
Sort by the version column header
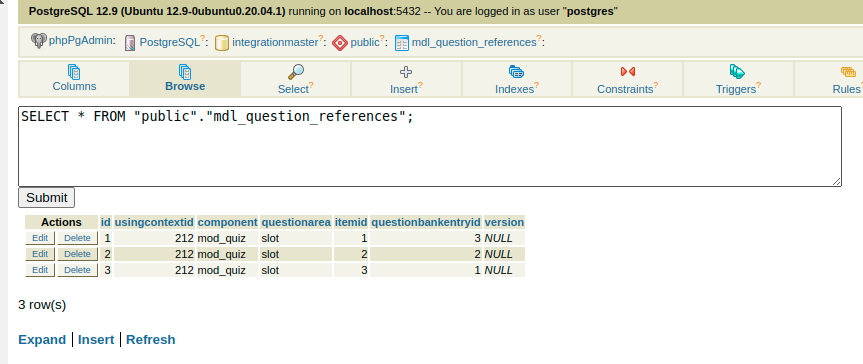pos(504,222)
